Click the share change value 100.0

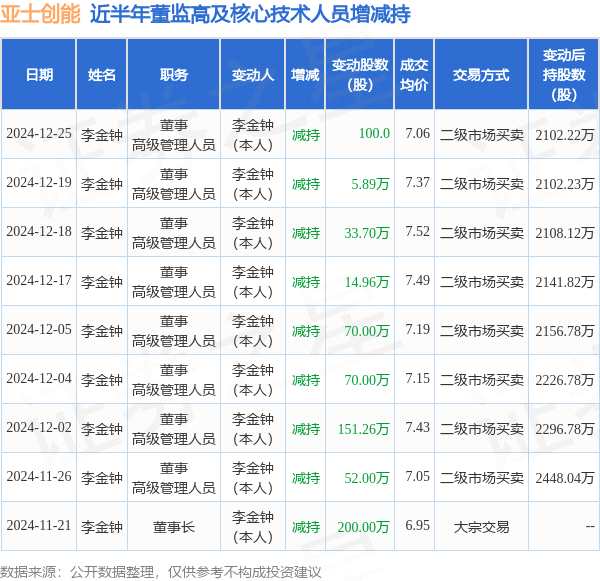pos(374,134)
